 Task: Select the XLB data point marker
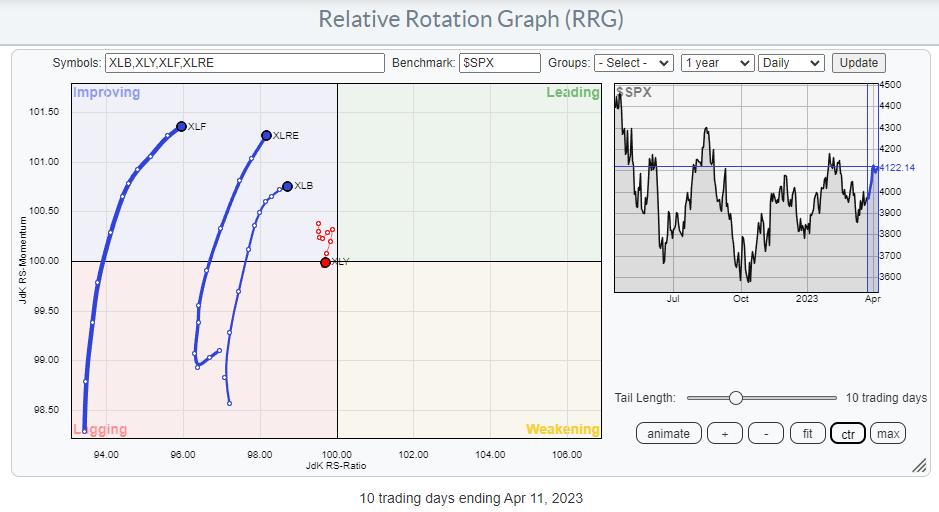[x=287, y=186]
